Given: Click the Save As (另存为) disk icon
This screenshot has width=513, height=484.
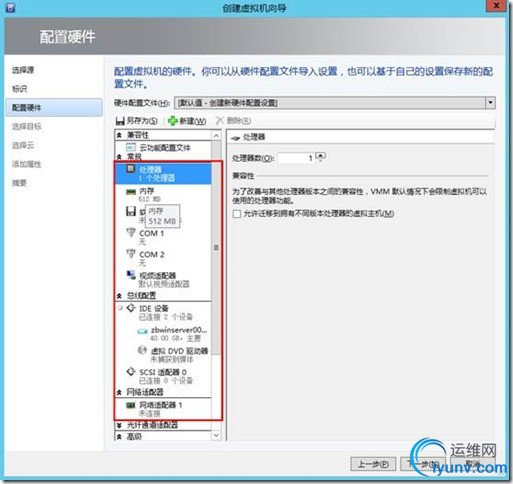Looking at the screenshot, I should click(120, 121).
